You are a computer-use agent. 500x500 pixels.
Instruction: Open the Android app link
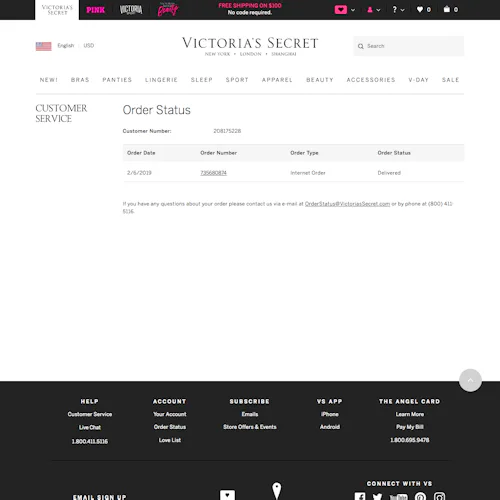click(x=330, y=427)
